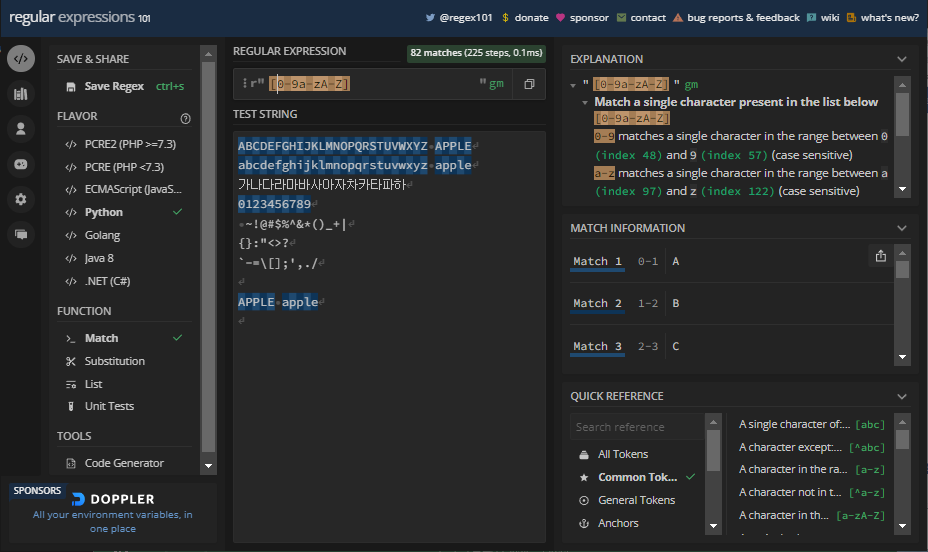Click the Save Regex button

pyautogui.click(x=124, y=86)
